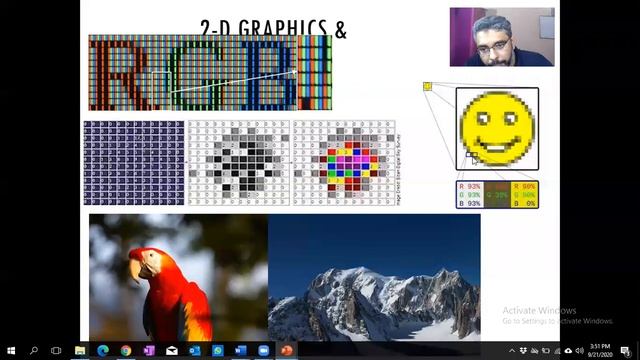This screenshot has height=360, width=640.
Task: Click the presenter webcam video thumbnail
Action: pos(502,37)
